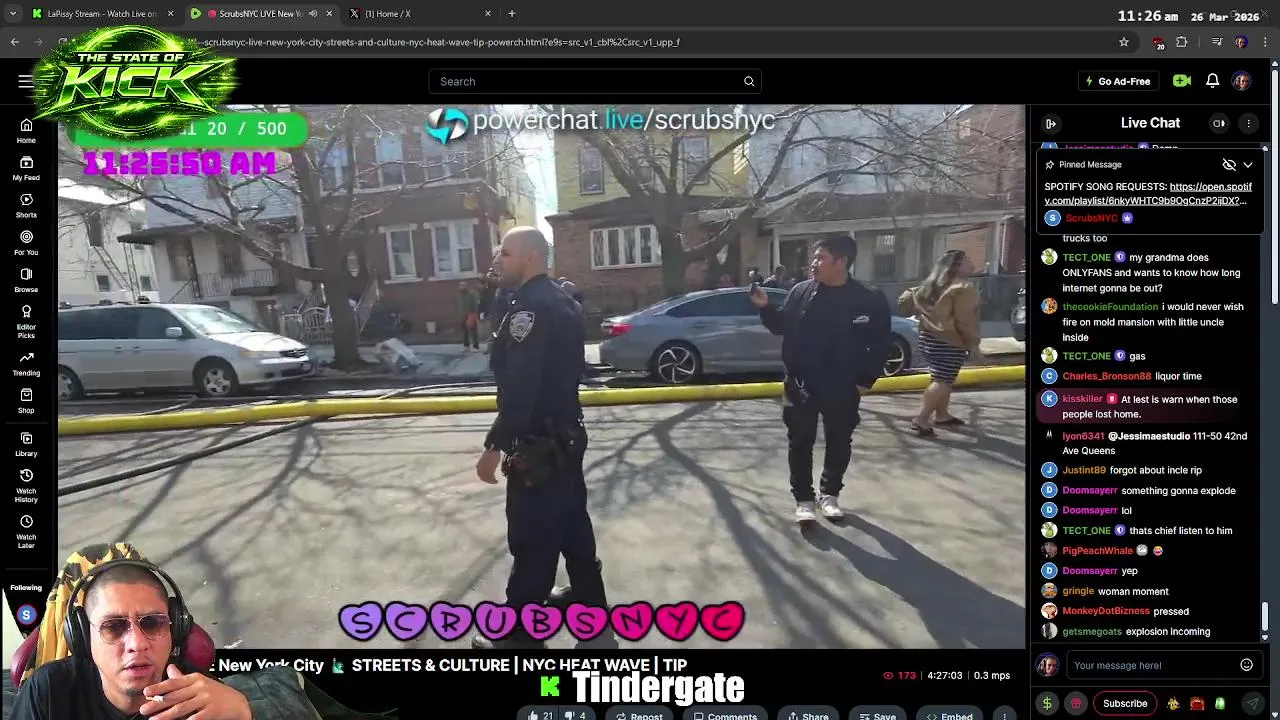Open the Comments button

tap(723, 714)
